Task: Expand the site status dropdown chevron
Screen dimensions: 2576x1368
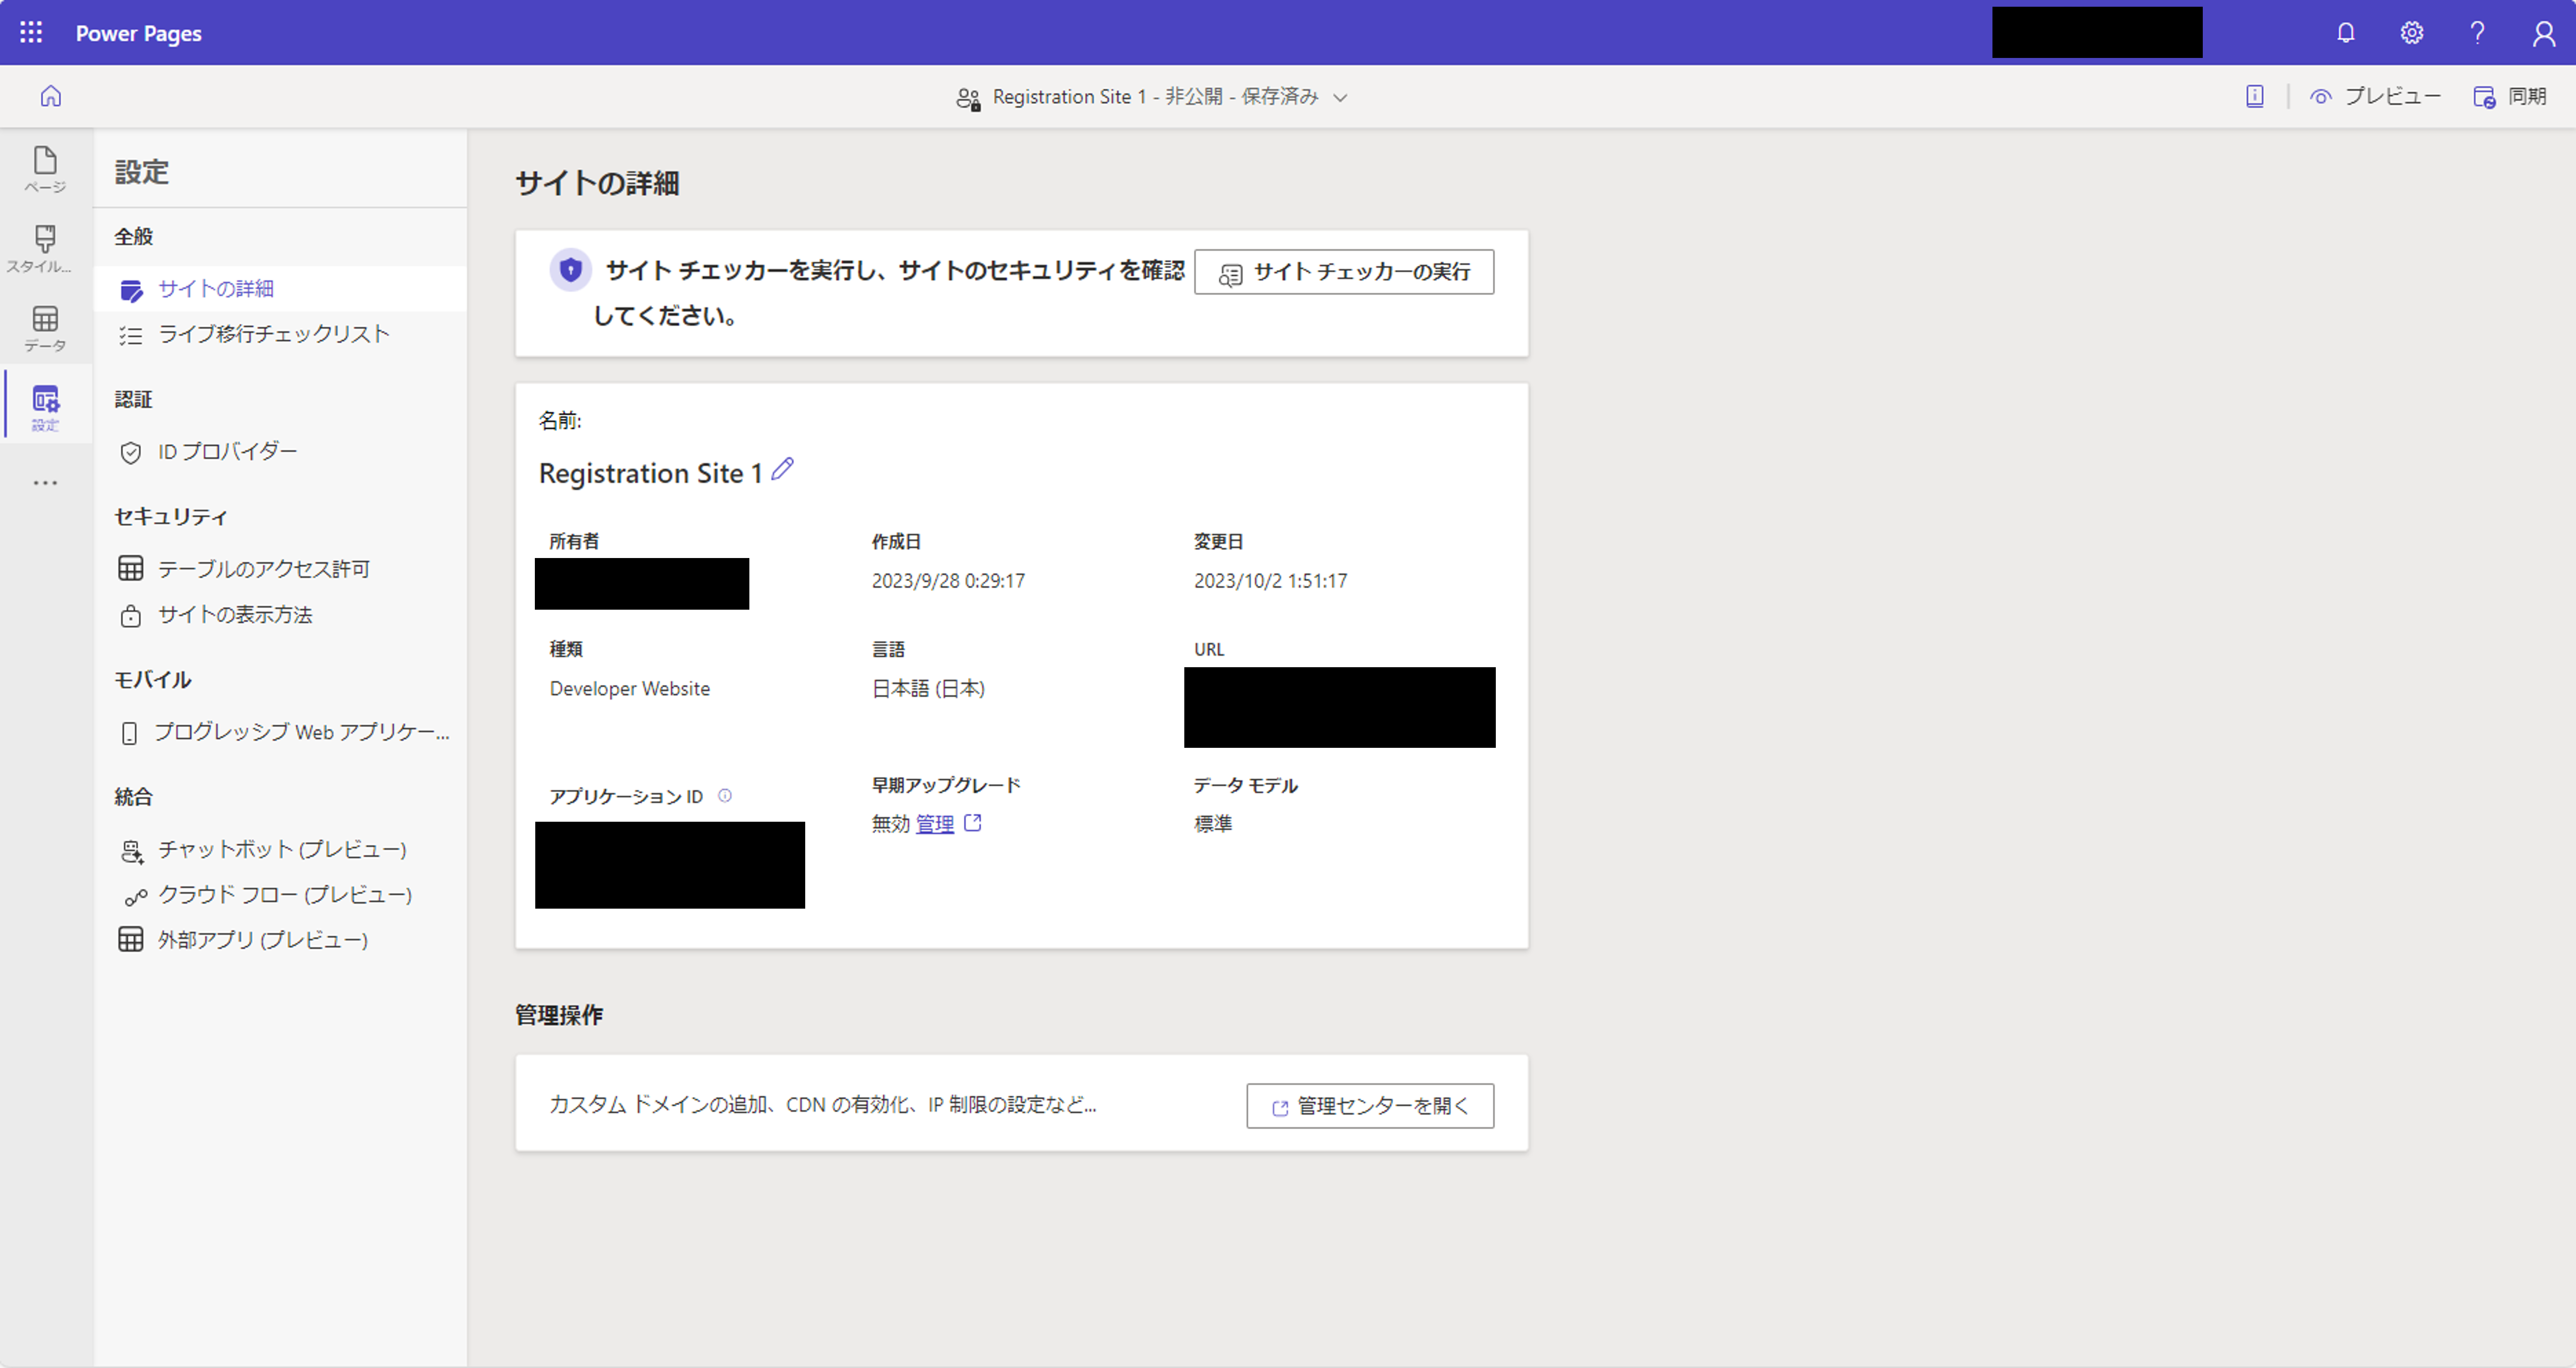Action: [x=1341, y=98]
